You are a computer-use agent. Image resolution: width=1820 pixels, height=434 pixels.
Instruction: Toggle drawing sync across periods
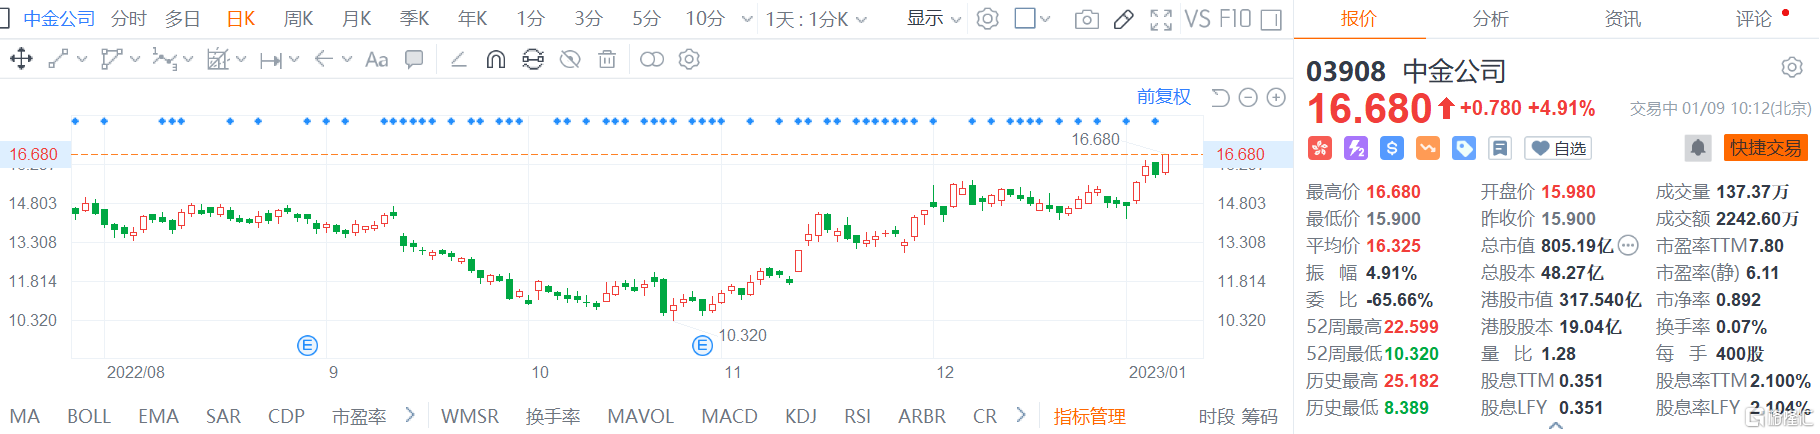point(533,60)
